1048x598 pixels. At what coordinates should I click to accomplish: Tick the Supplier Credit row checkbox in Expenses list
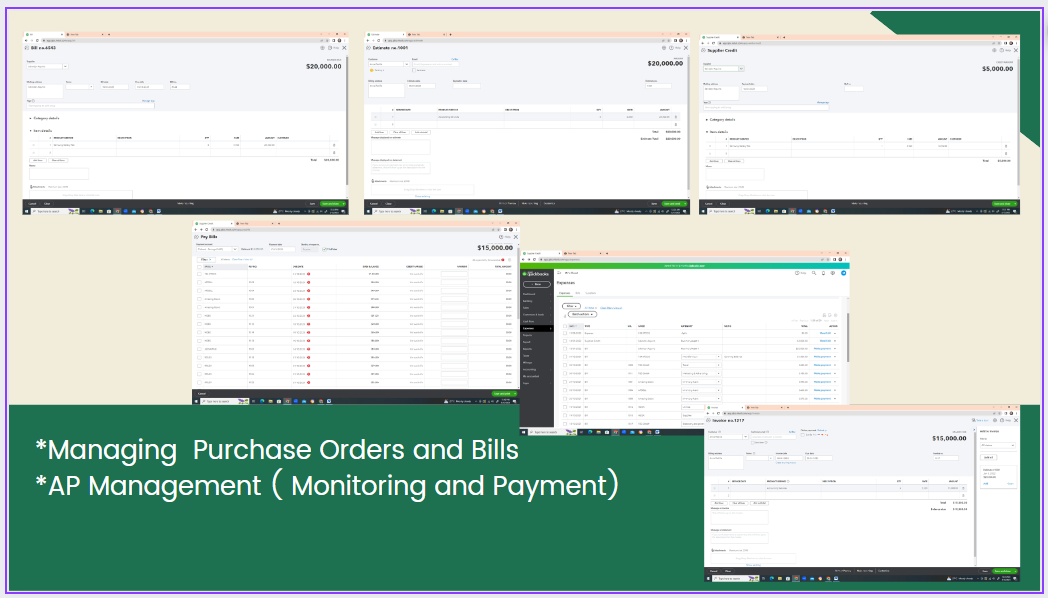click(x=565, y=341)
